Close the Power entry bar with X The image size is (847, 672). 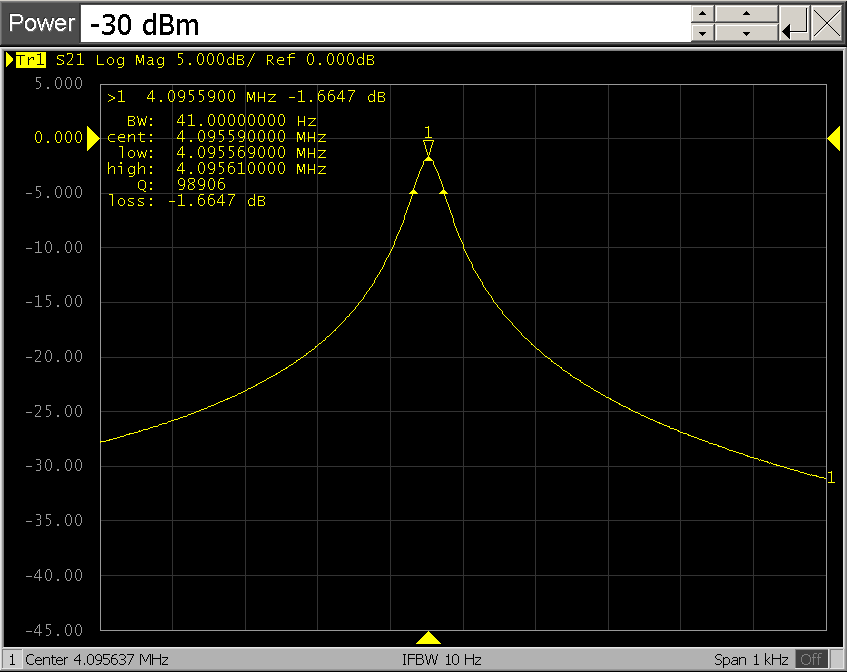827,22
